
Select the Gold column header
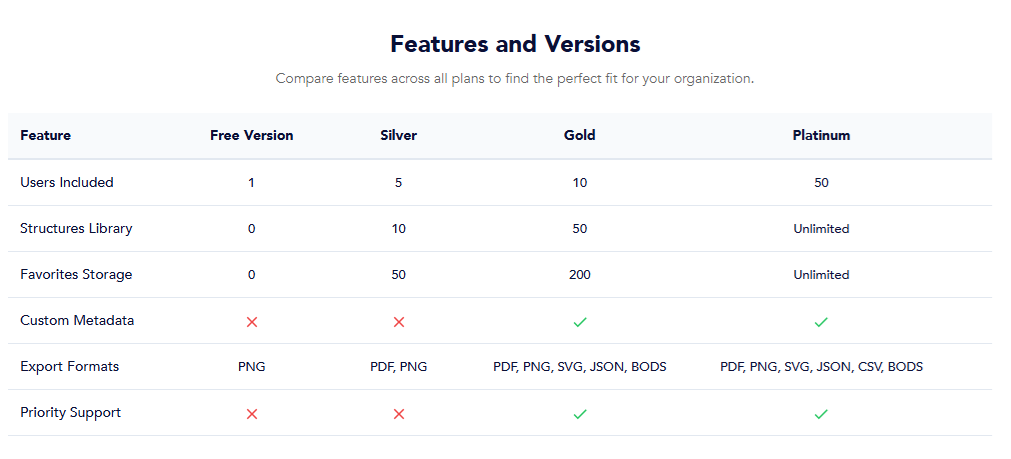(x=580, y=135)
